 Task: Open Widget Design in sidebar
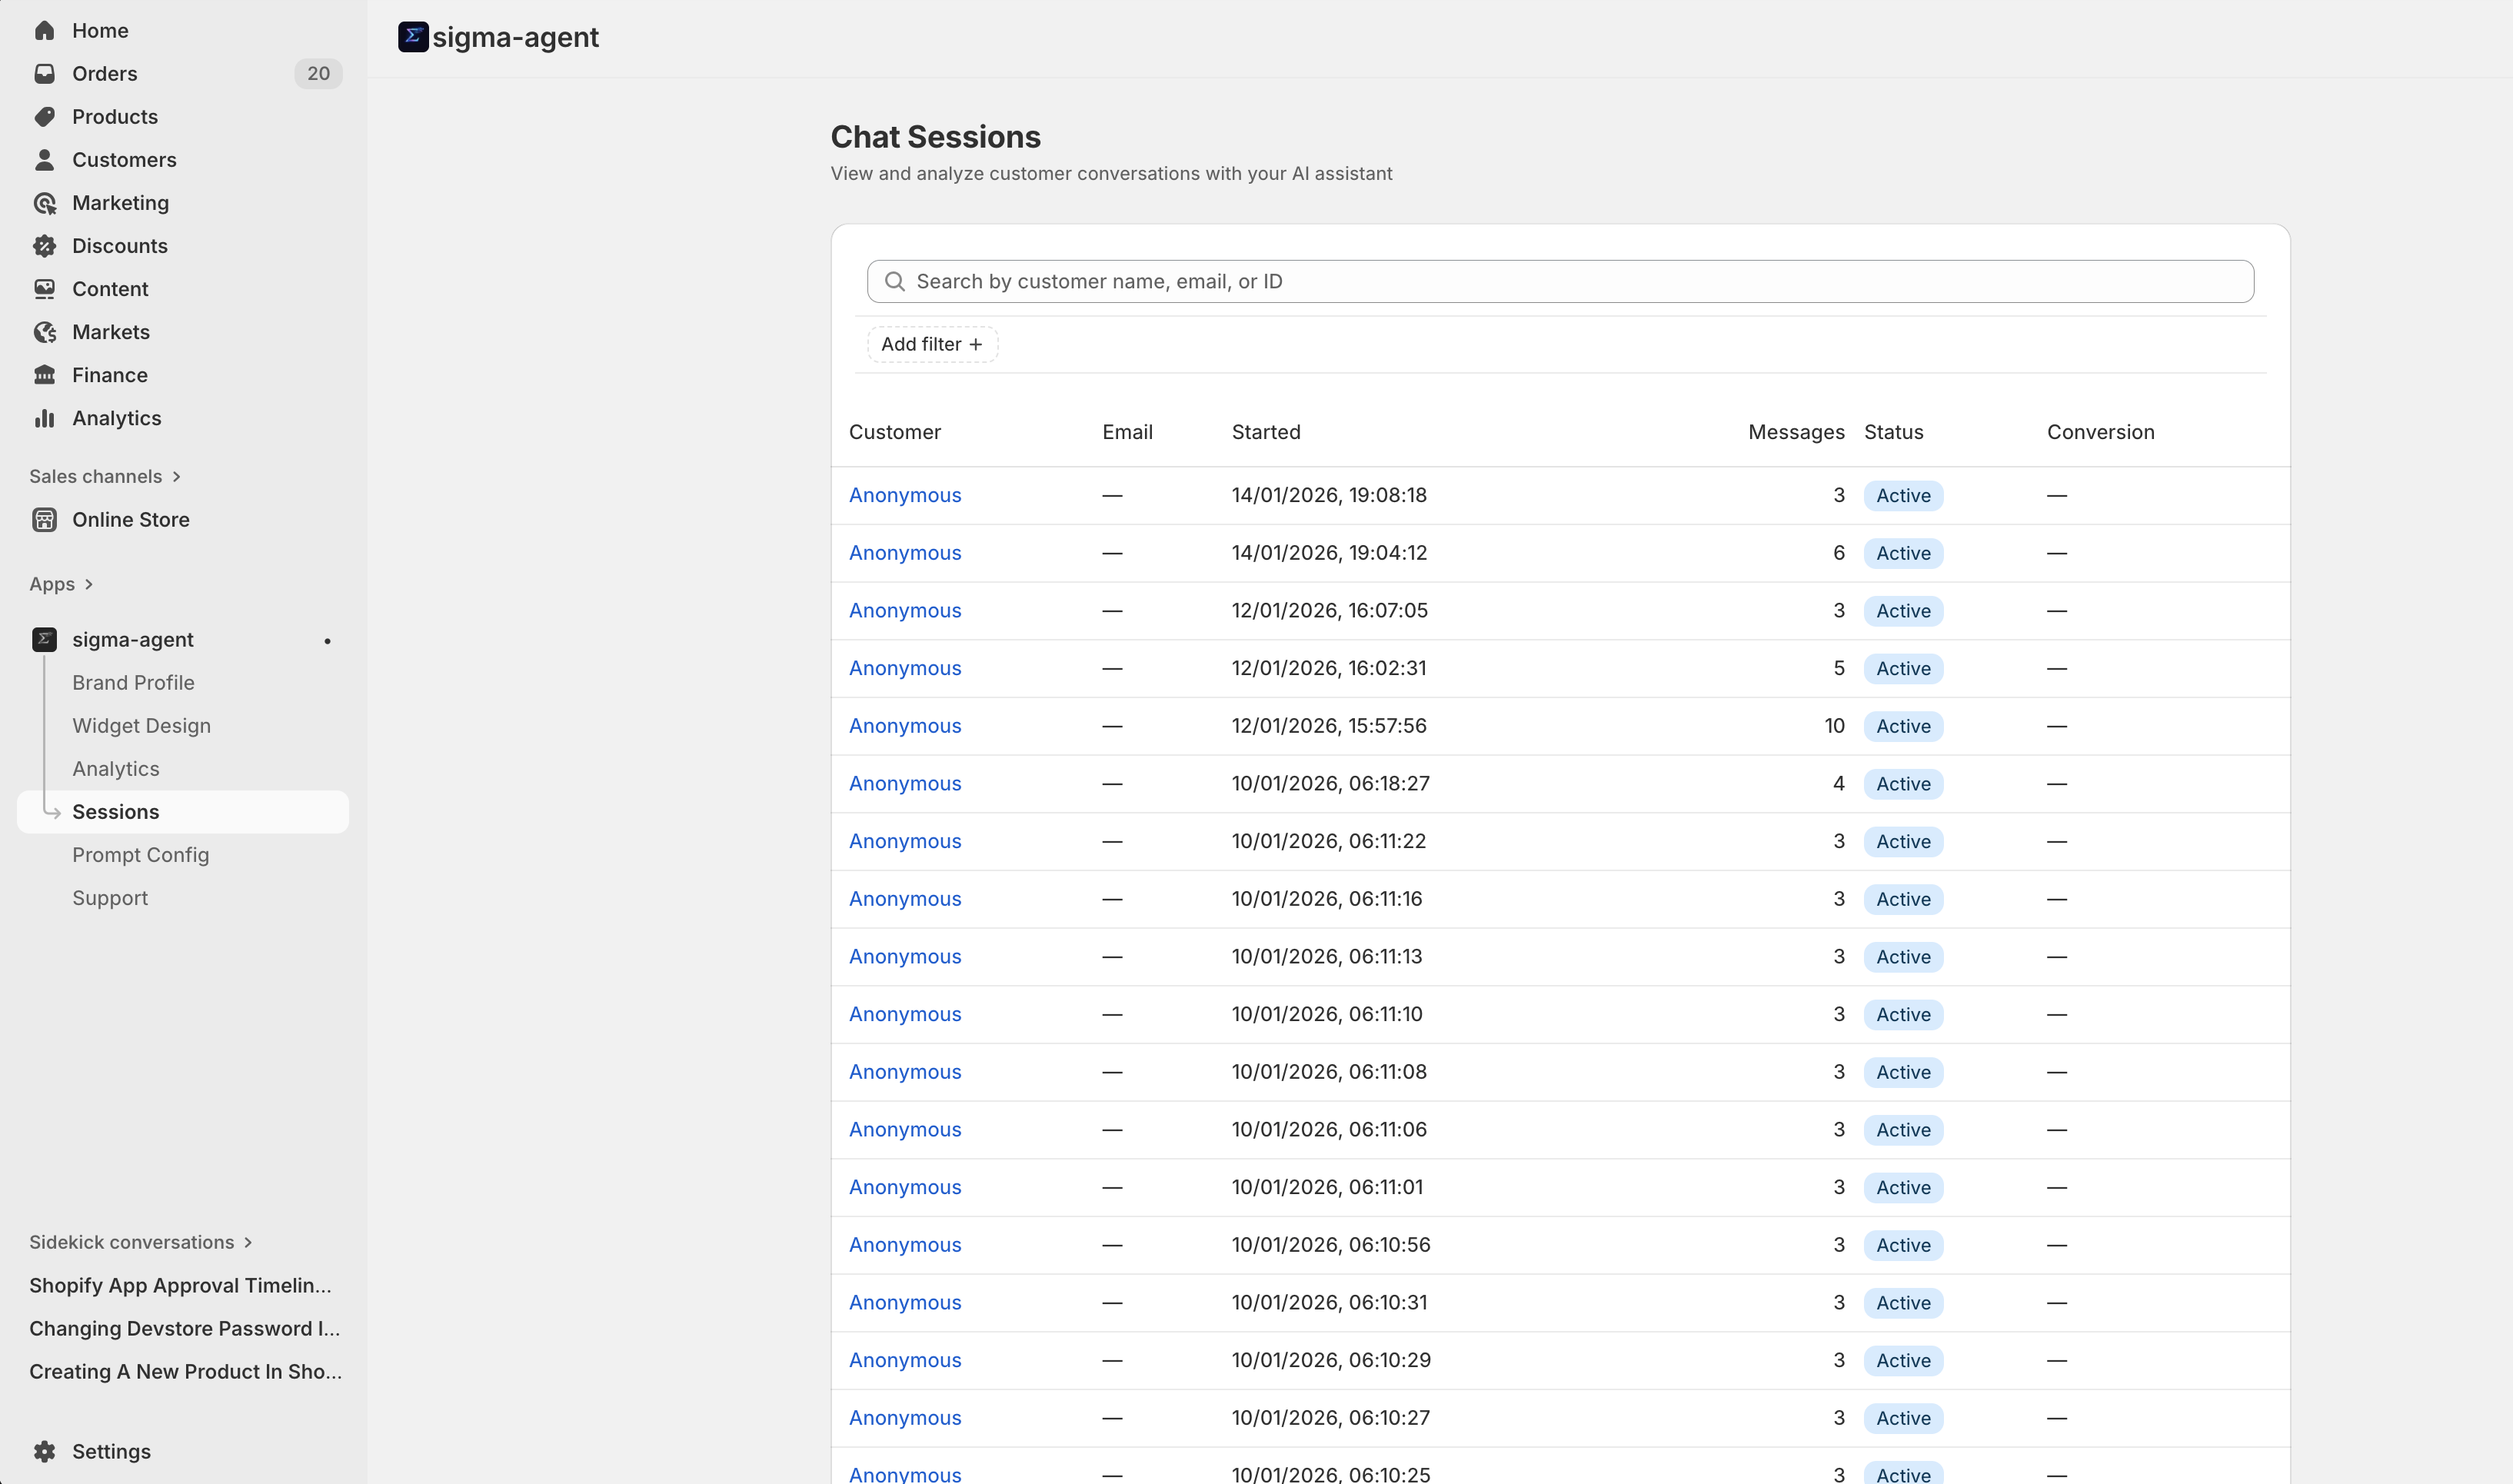tap(141, 726)
